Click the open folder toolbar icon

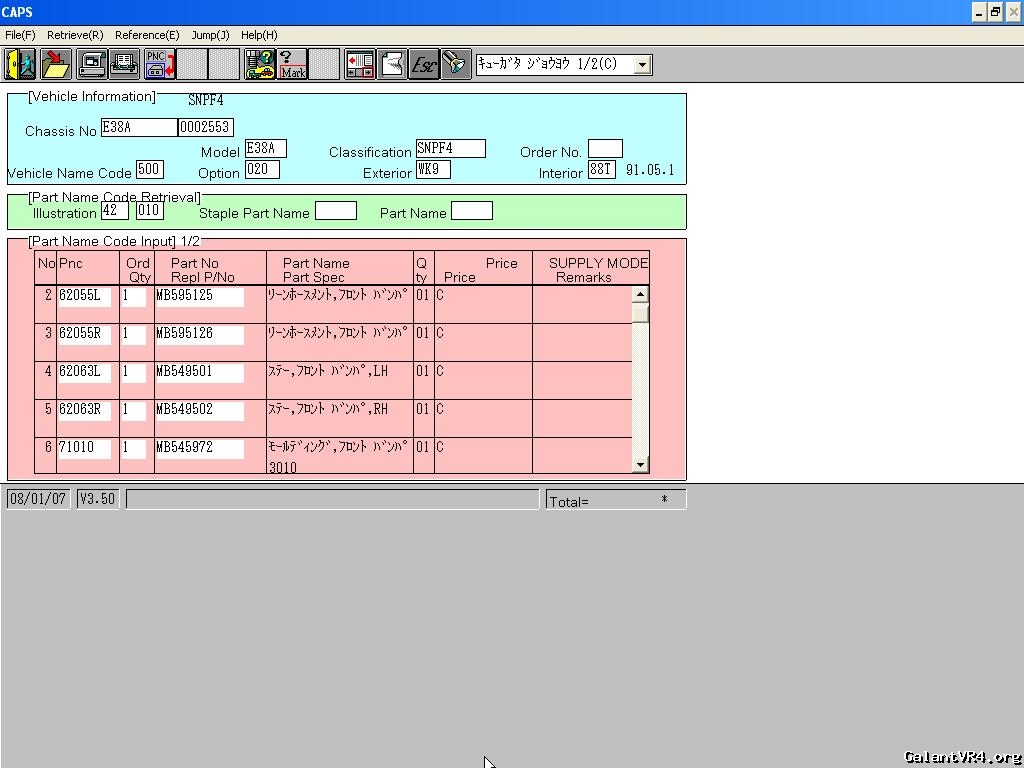point(56,64)
